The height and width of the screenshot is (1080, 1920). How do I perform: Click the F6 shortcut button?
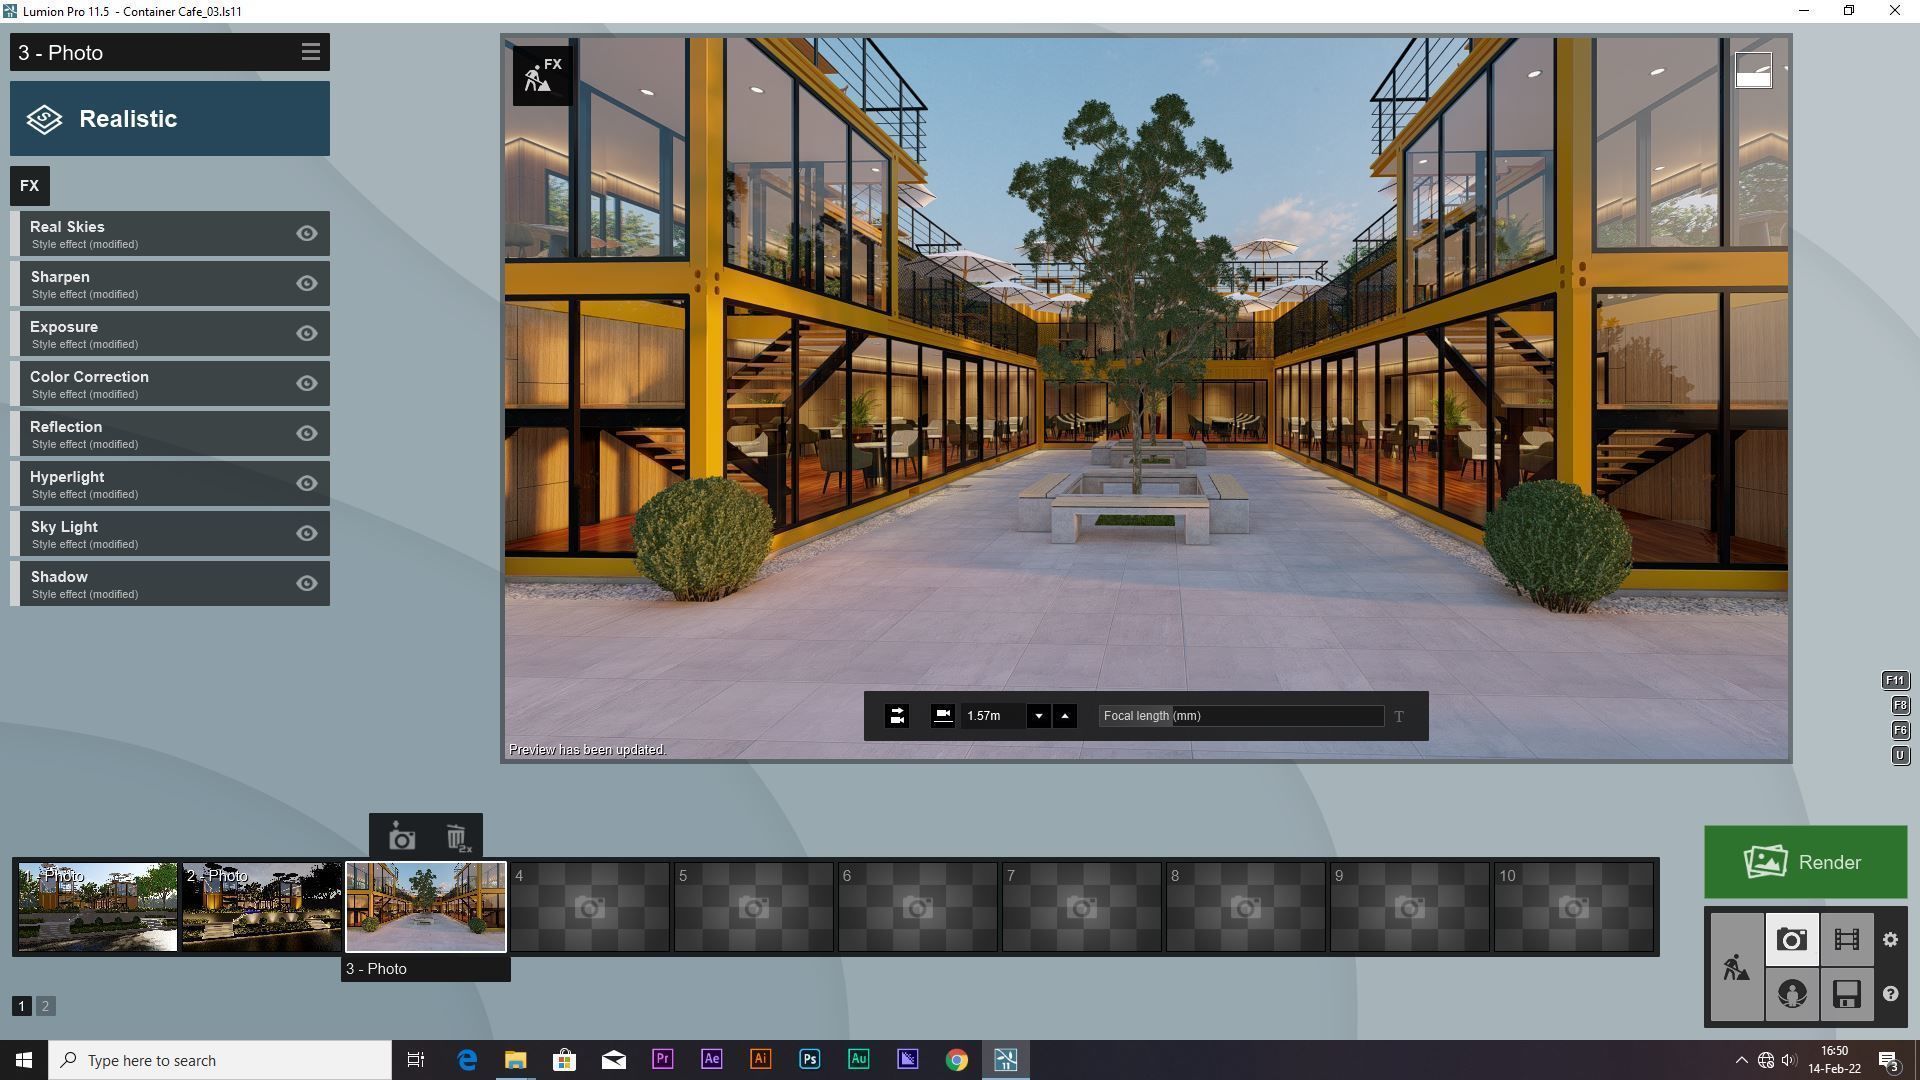1900,731
